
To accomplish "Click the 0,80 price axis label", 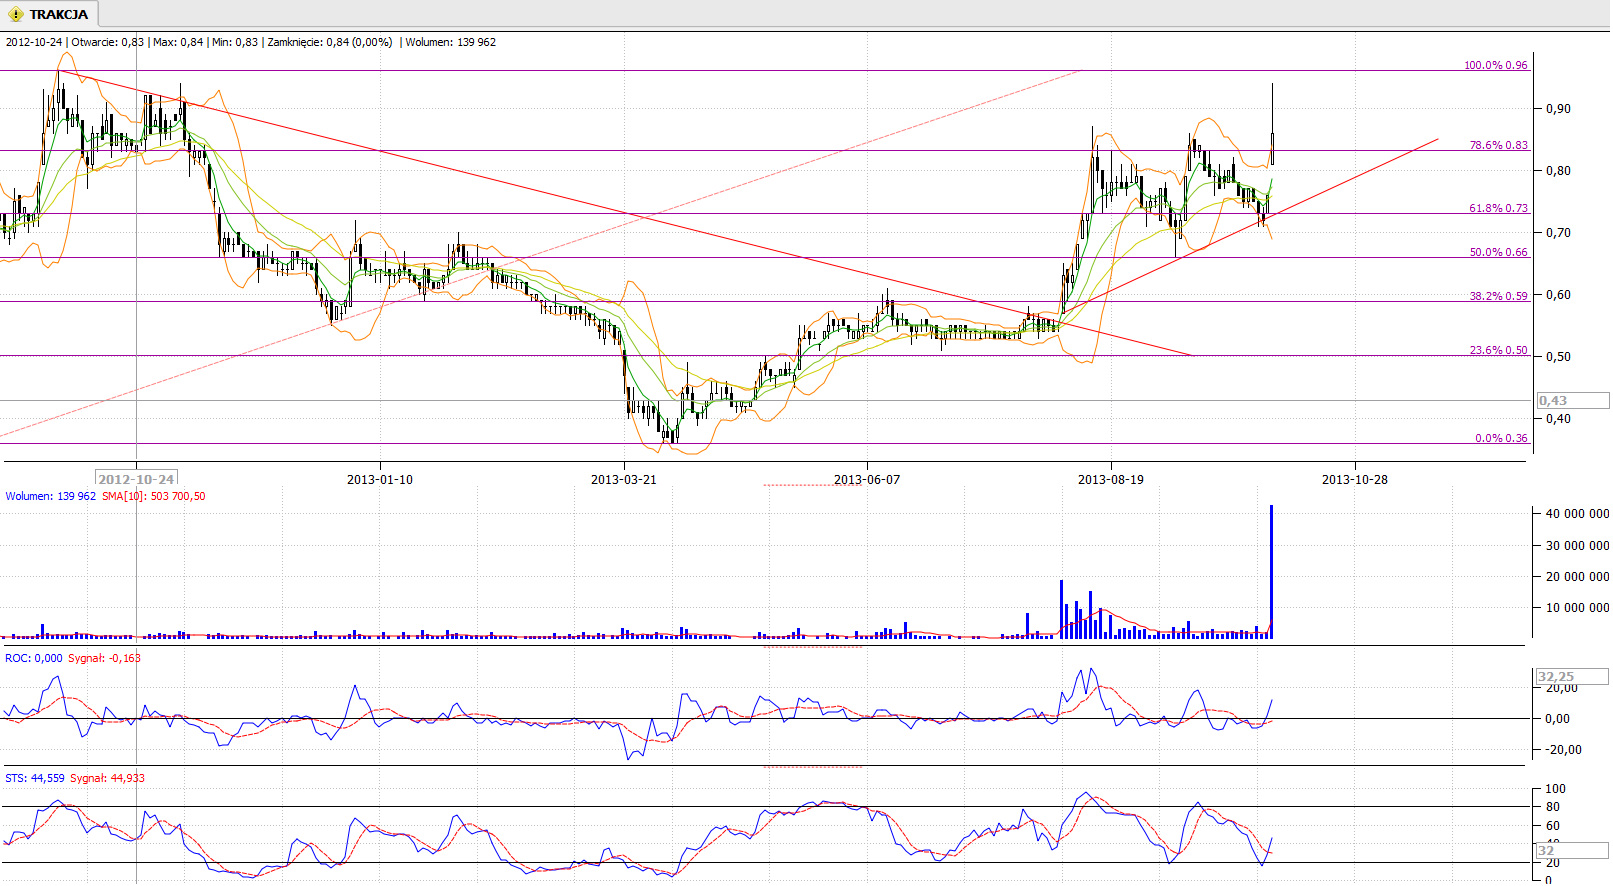I will [x=1558, y=171].
